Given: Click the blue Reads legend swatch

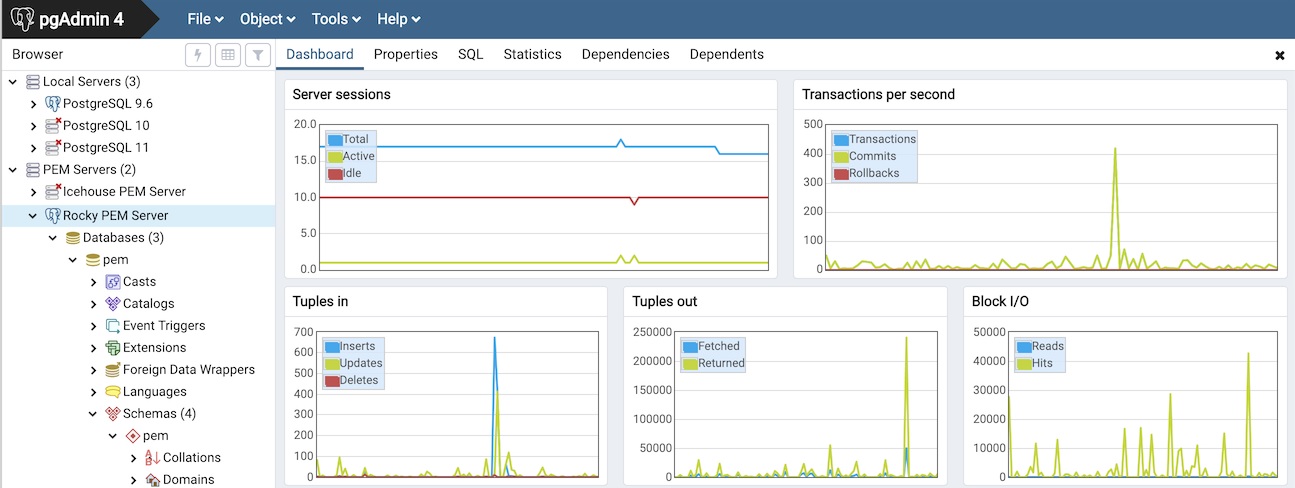Looking at the screenshot, I should tap(1023, 347).
